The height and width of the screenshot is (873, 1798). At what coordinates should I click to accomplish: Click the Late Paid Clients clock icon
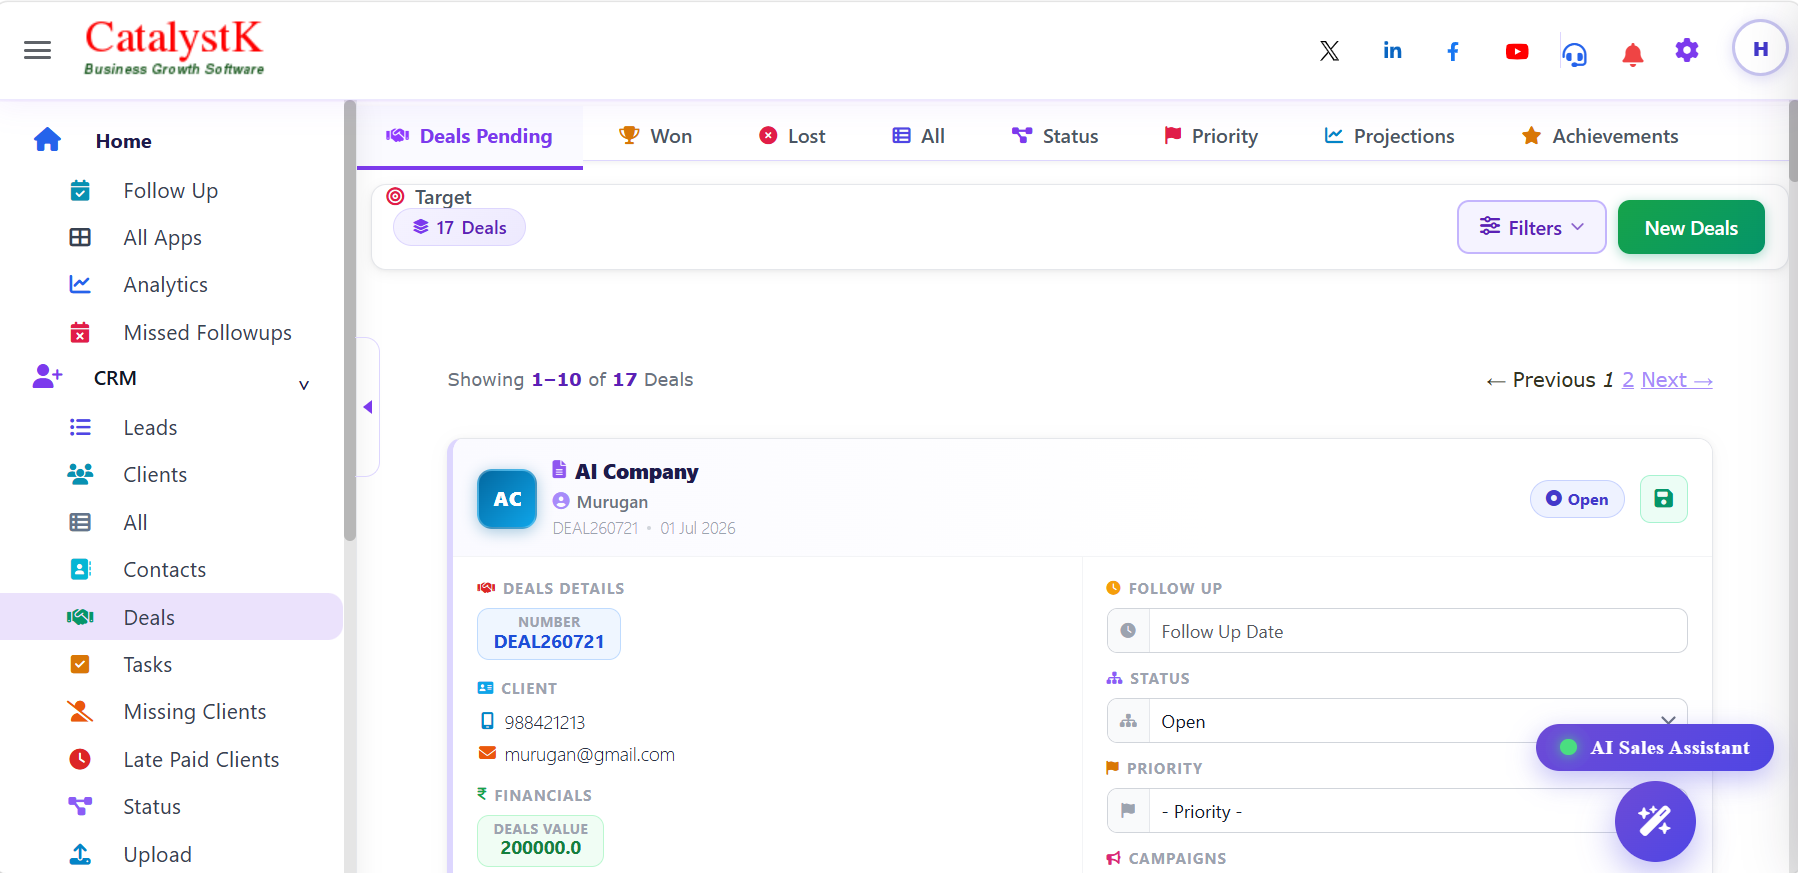tap(80, 759)
